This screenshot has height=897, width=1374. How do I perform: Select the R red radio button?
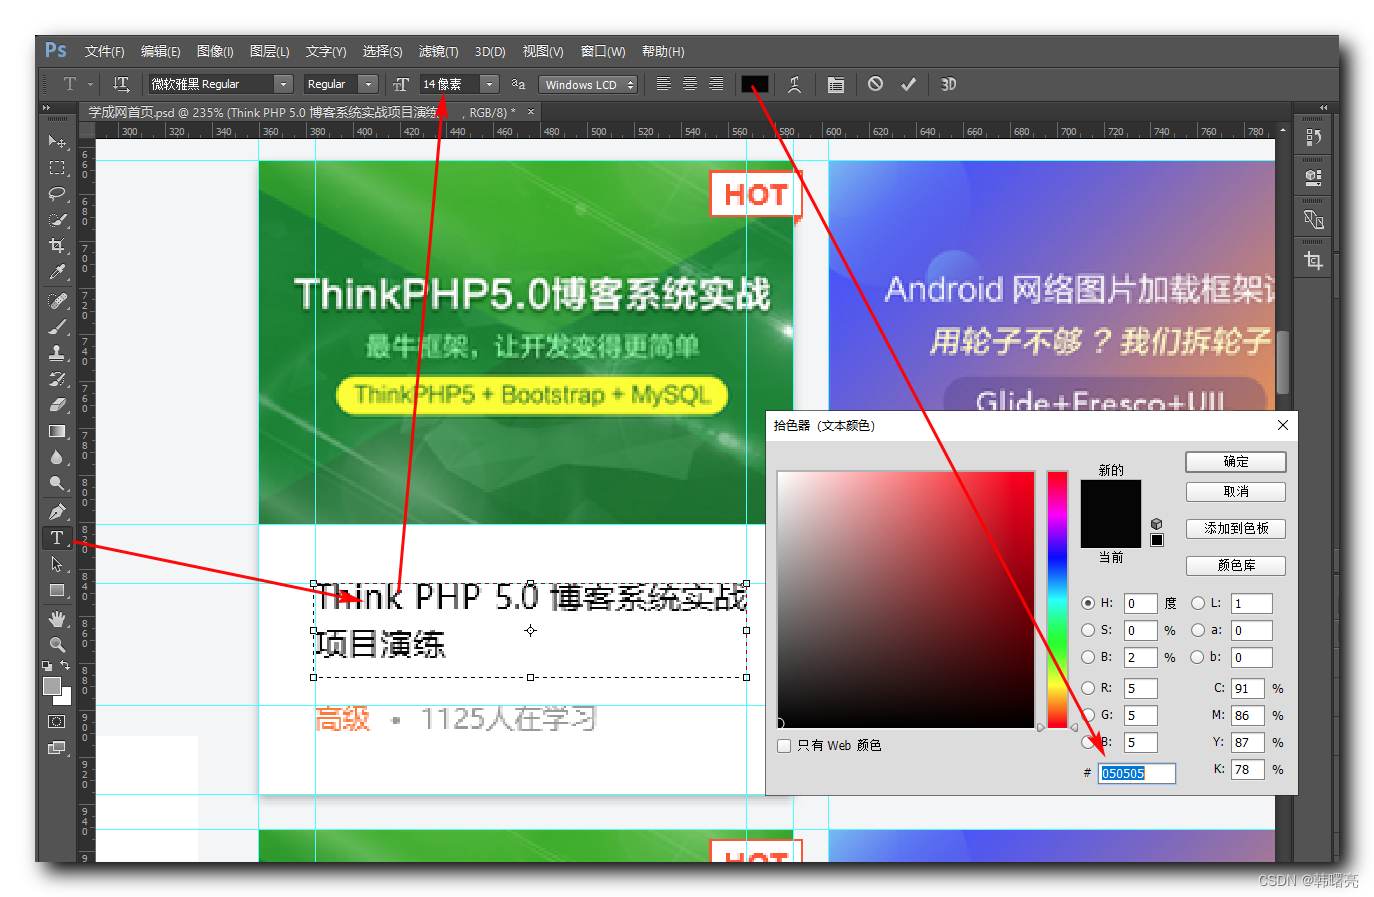click(1088, 688)
